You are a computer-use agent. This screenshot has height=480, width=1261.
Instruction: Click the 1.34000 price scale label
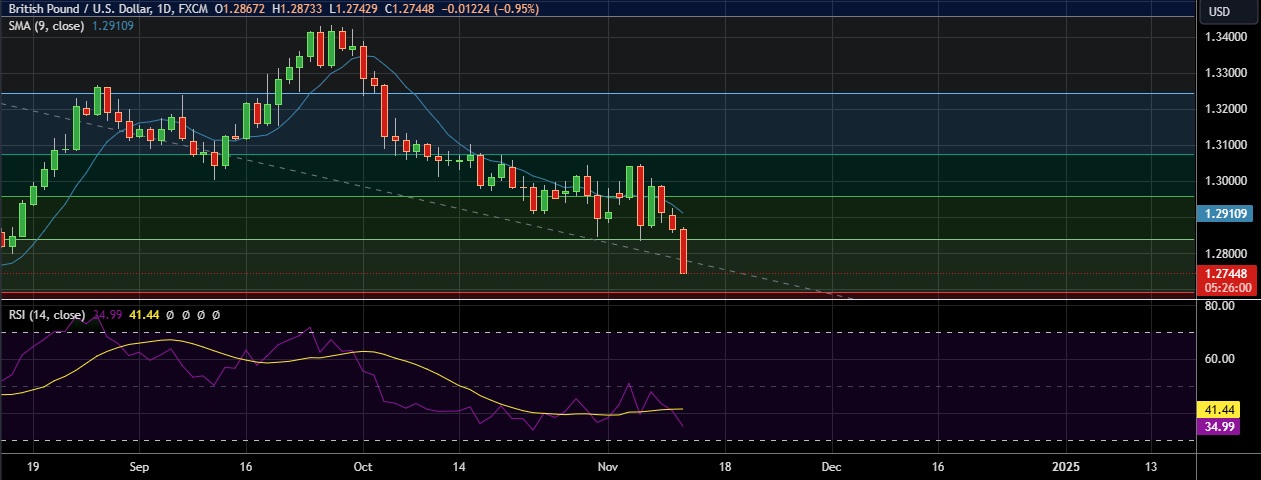(x=1226, y=37)
